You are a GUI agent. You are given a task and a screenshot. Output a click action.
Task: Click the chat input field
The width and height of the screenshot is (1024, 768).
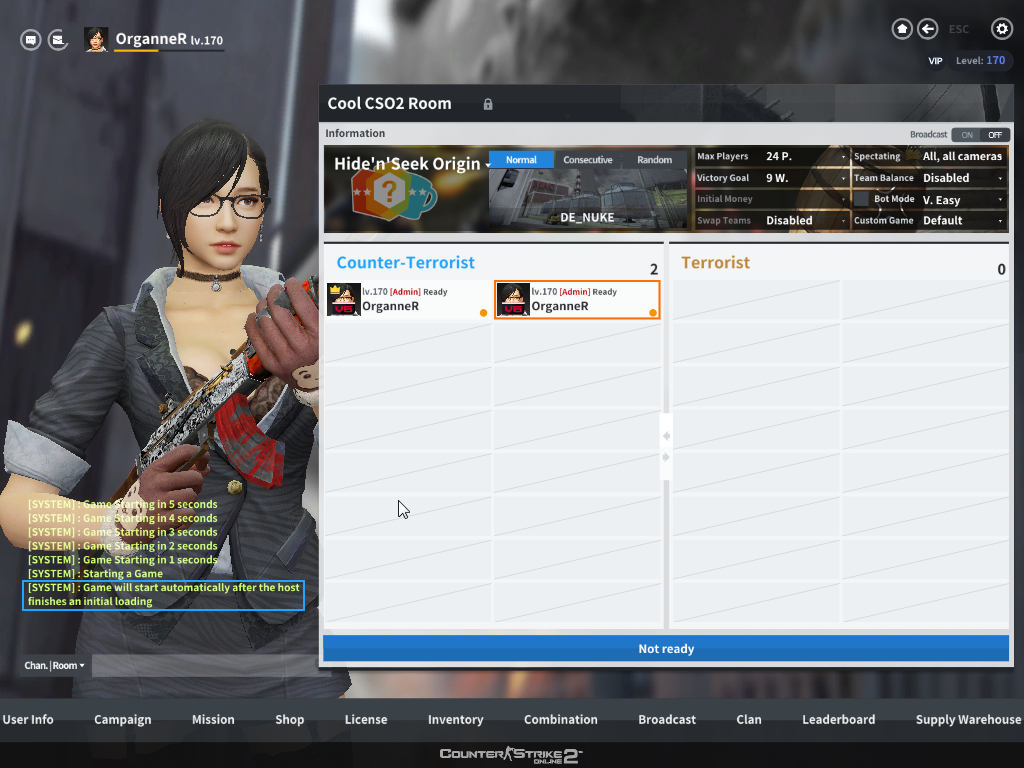point(204,665)
